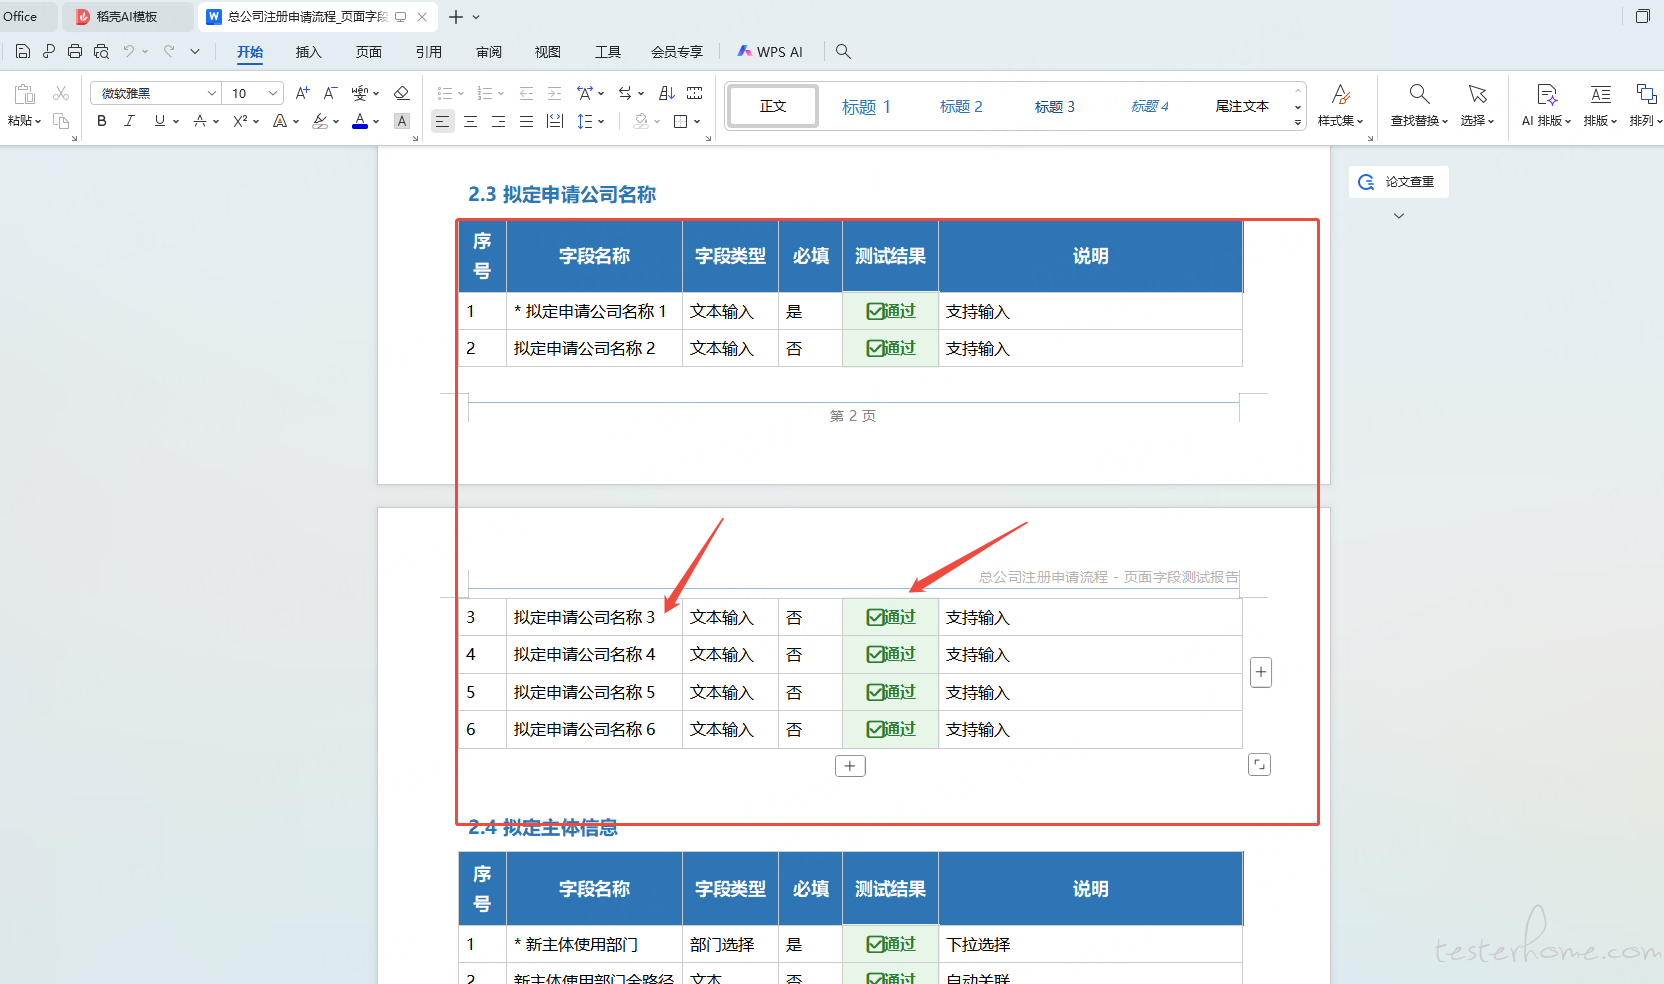
Task: Open the 稻壳AI模板 tab
Action: [127, 17]
